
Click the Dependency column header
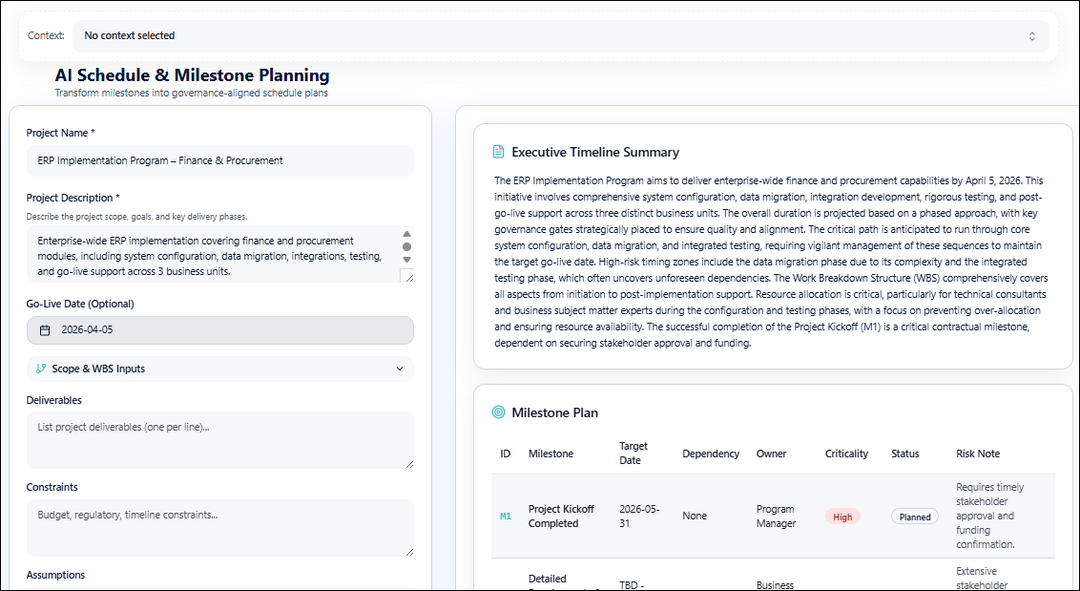tap(711, 453)
